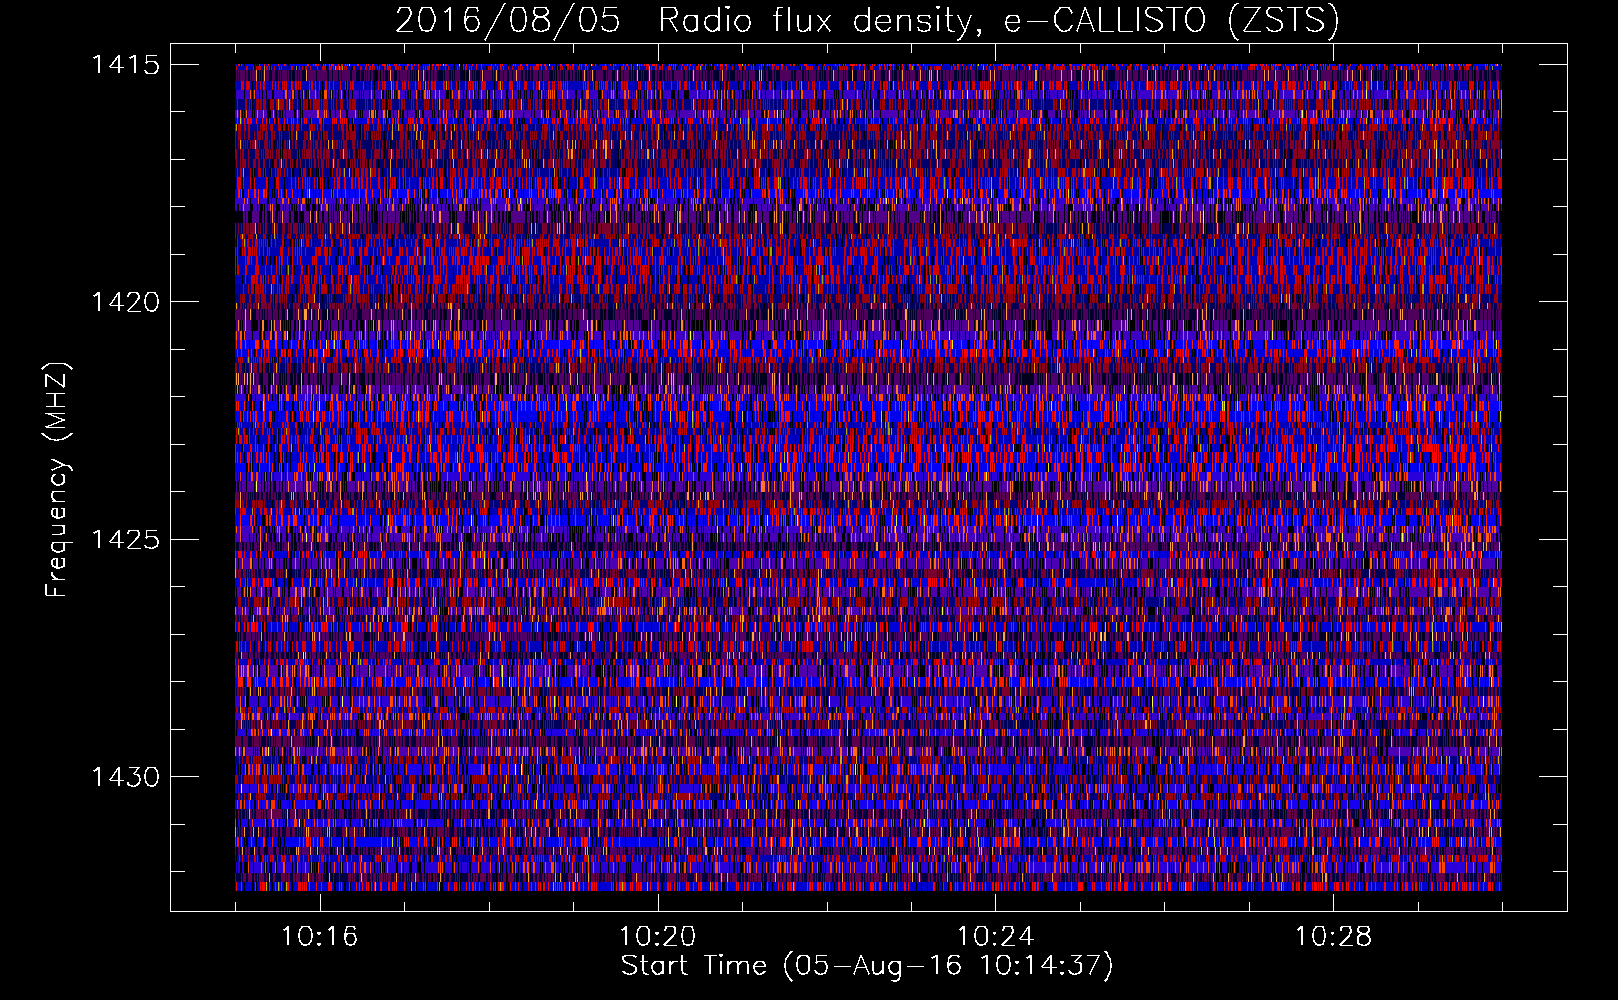This screenshot has width=1618, height=1000.
Task: Click the frequency axis label 1430
Action: [x=125, y=777]
